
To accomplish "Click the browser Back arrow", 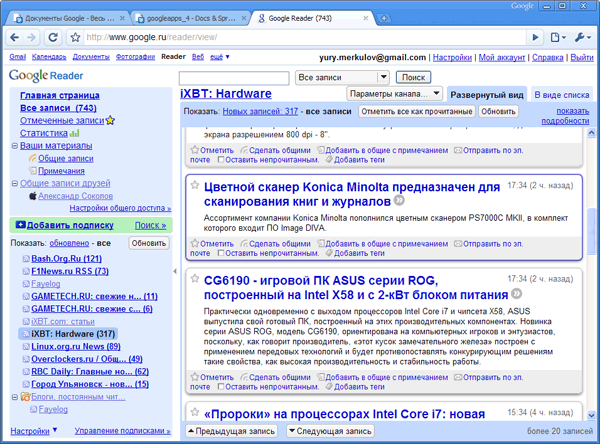I will pos(15,37).
